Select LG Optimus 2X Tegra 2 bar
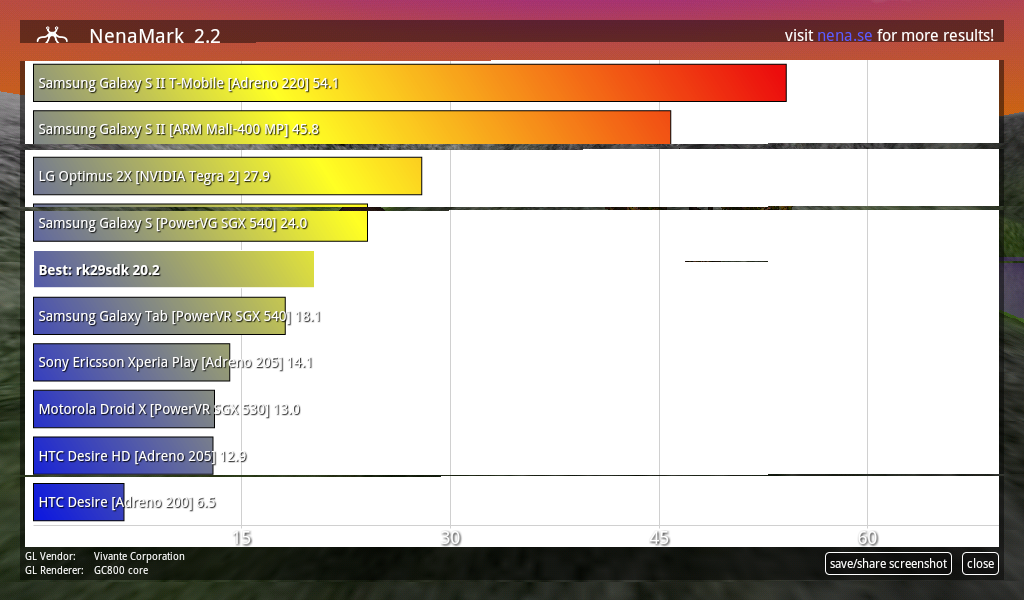The width and height of the screenshot is (1024, 600). pyautogui.click(x=227, y=176)
